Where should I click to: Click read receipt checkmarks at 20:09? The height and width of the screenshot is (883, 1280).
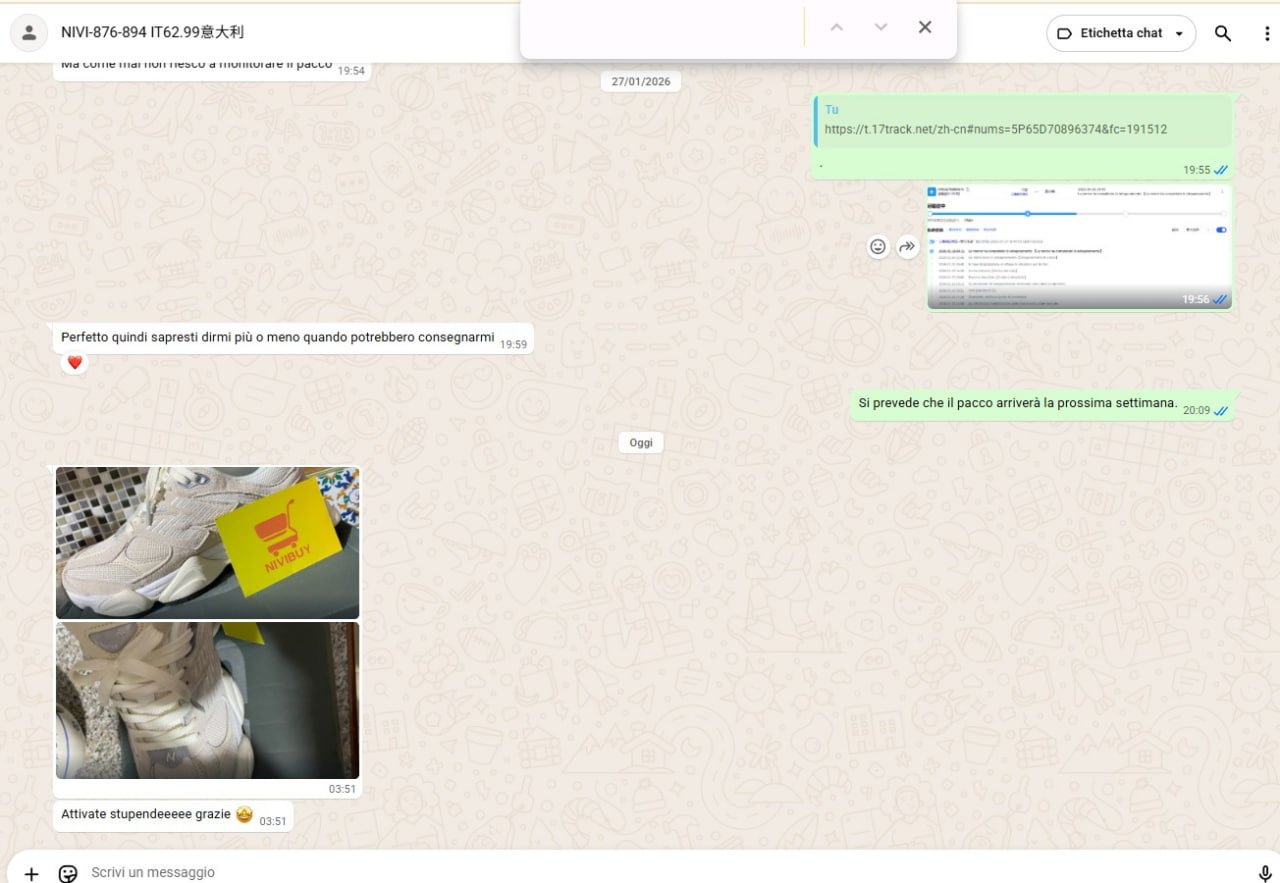click(x=1221, y=410)
